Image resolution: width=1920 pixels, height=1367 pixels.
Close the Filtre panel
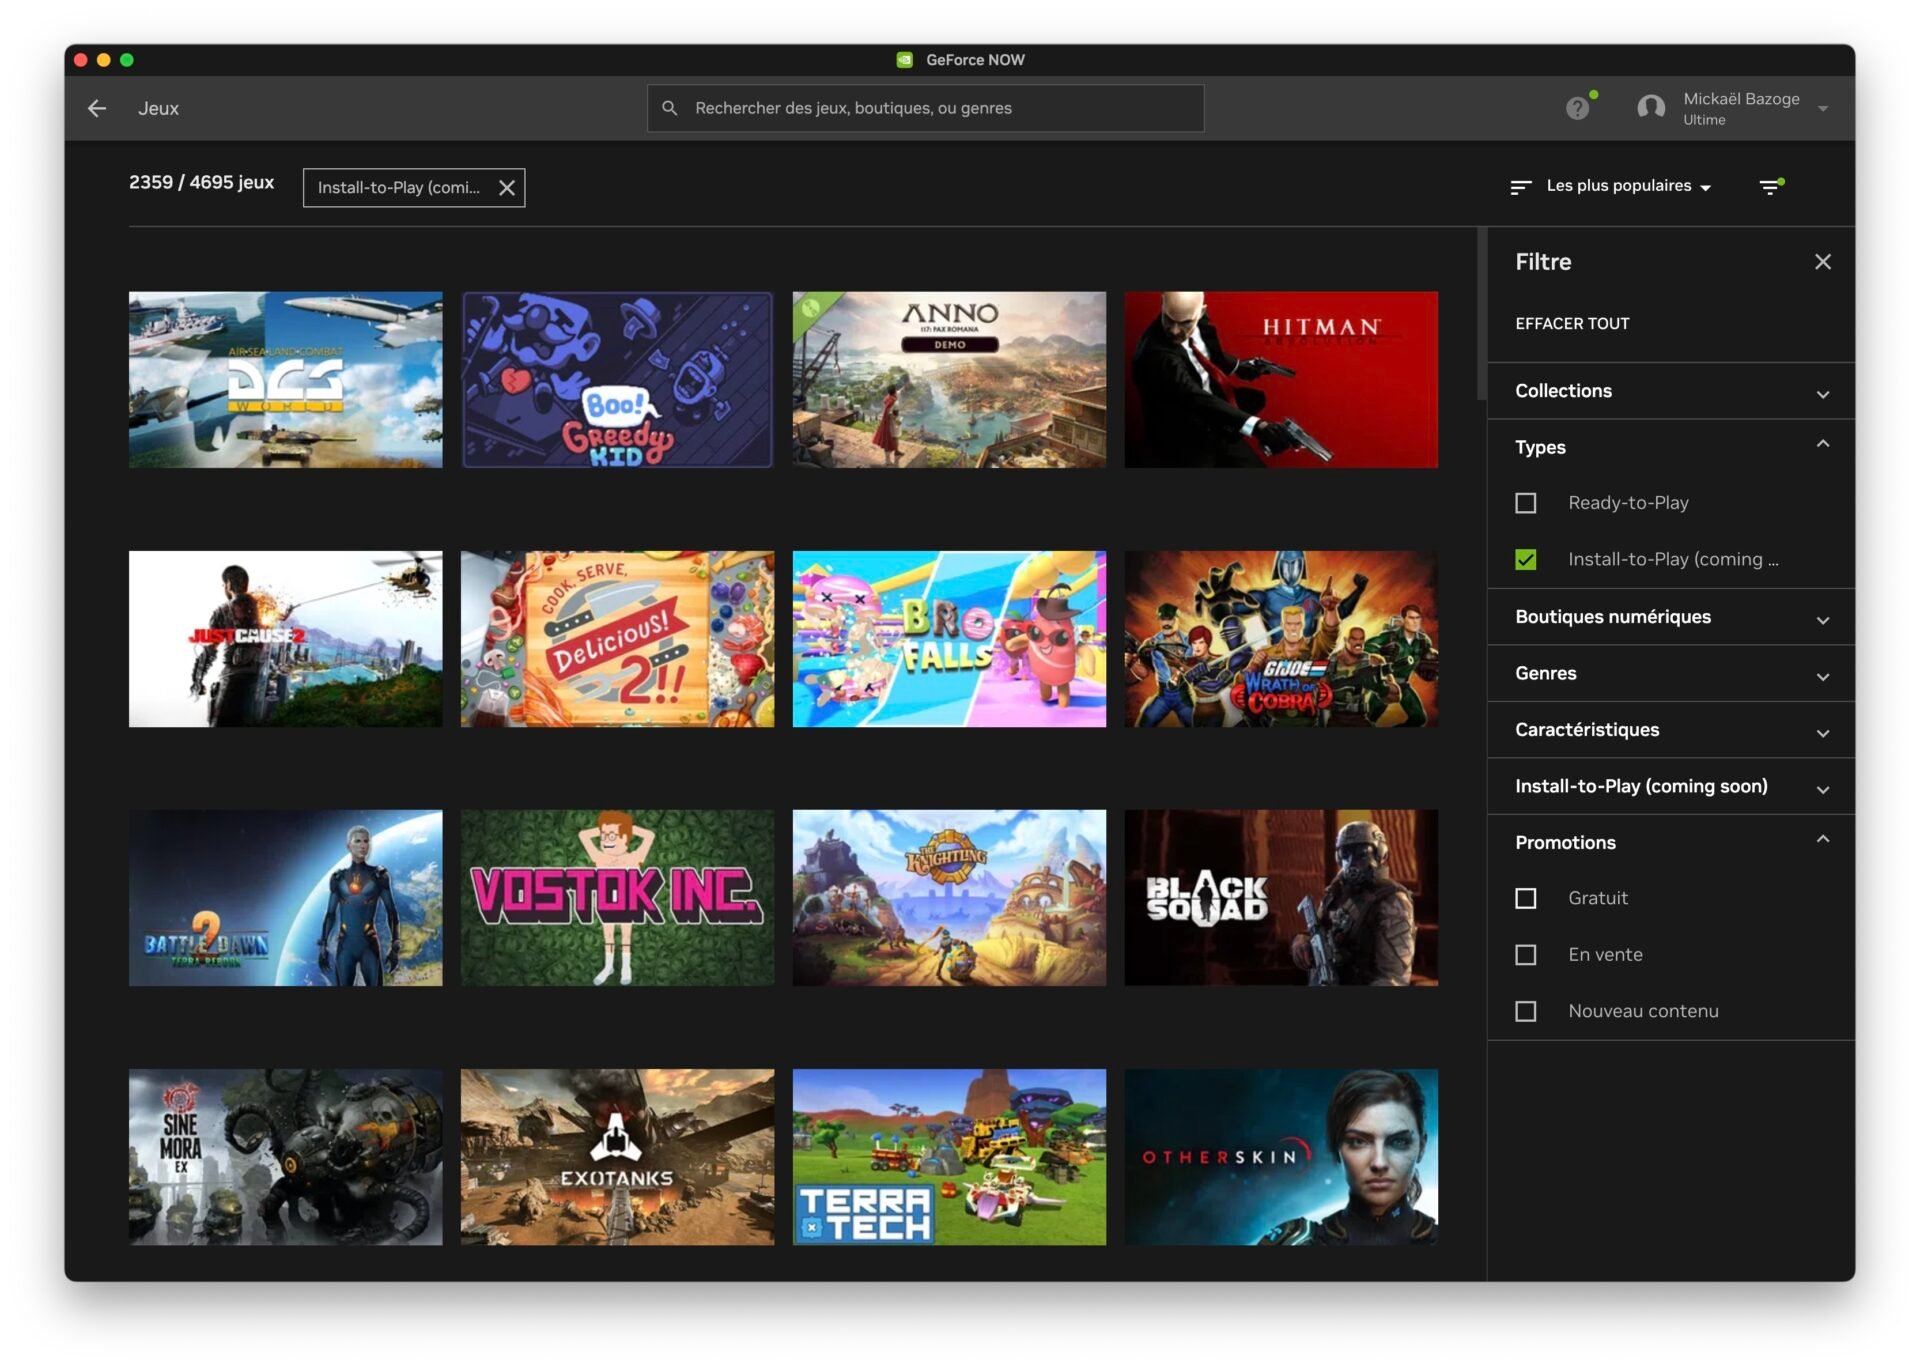tap(1823, 262)
